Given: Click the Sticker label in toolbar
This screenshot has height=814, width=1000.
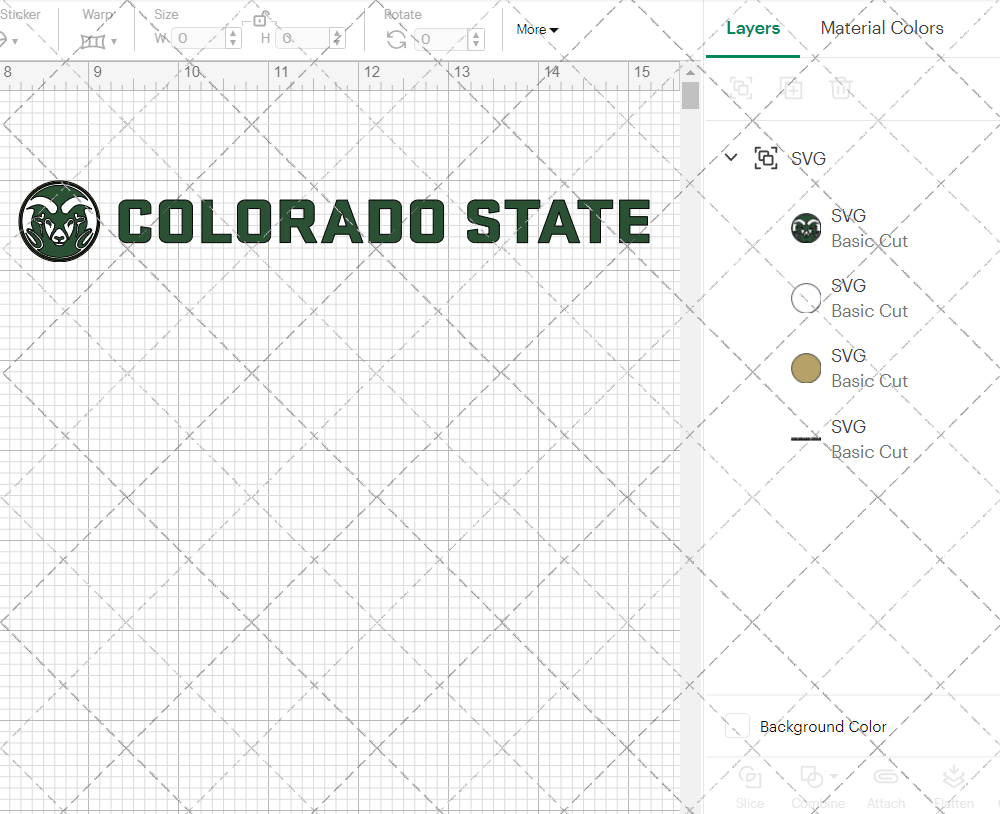Looking at the screenshot, I should click(x=20, y=14).
